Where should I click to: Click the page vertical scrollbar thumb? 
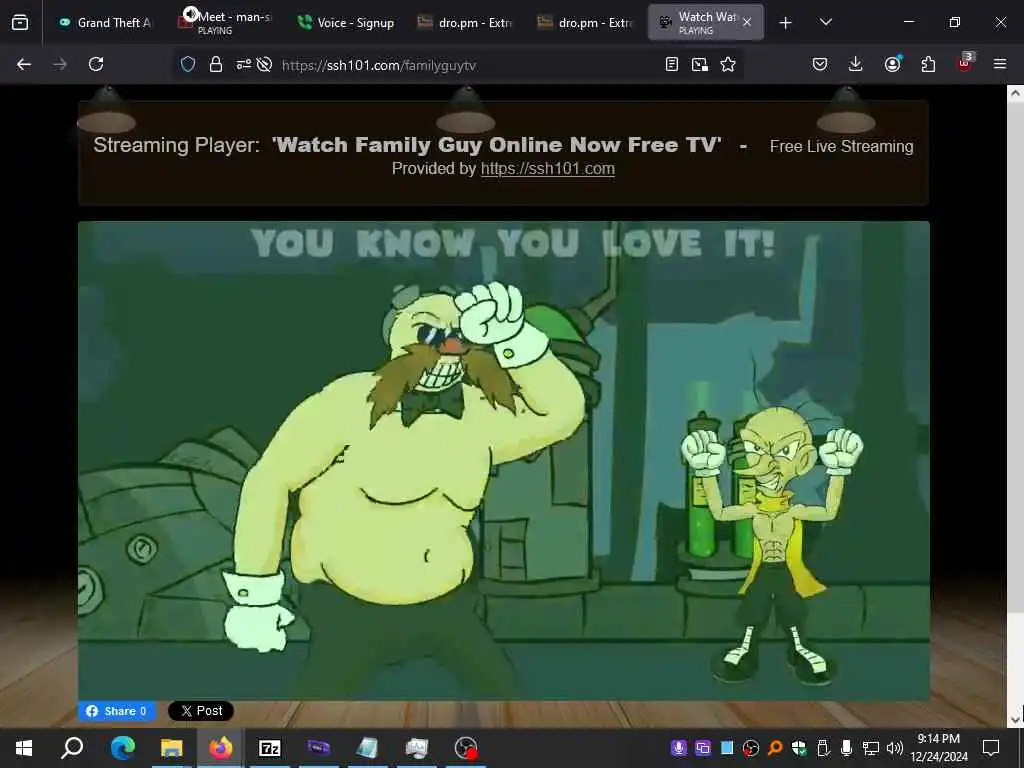(x=1015, y=357)
